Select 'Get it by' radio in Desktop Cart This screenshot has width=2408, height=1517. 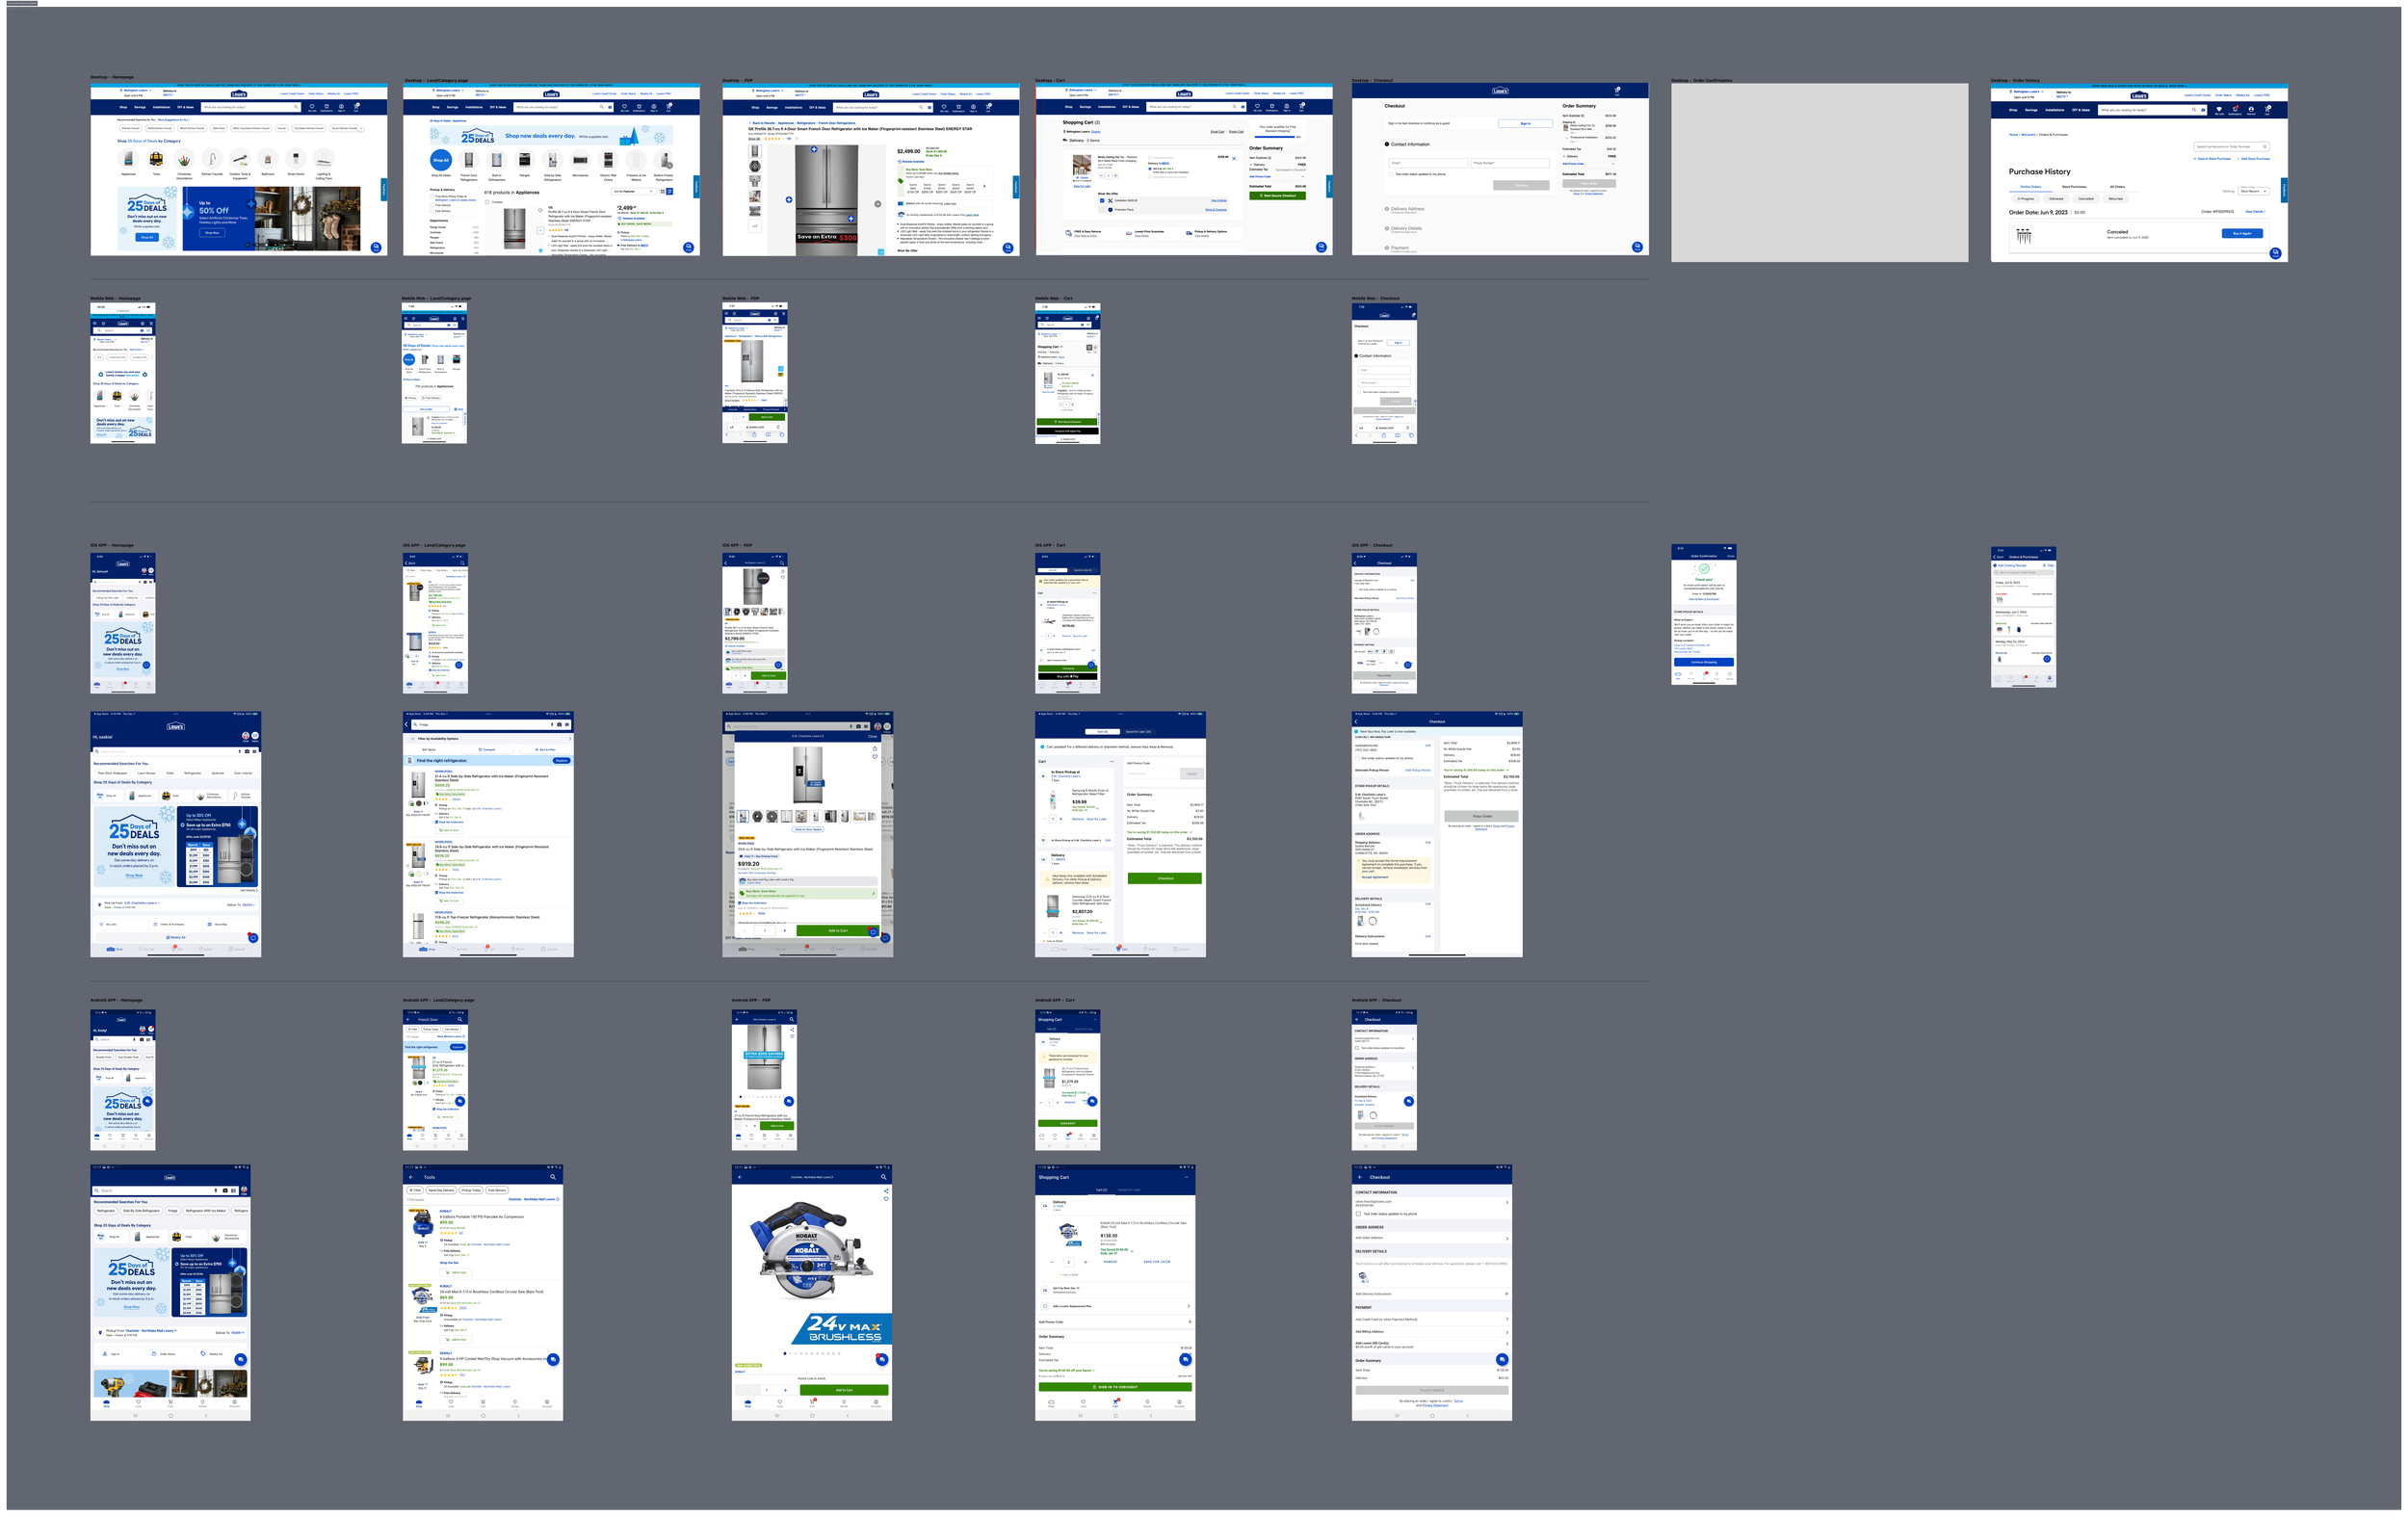(x=1150, y=169)
